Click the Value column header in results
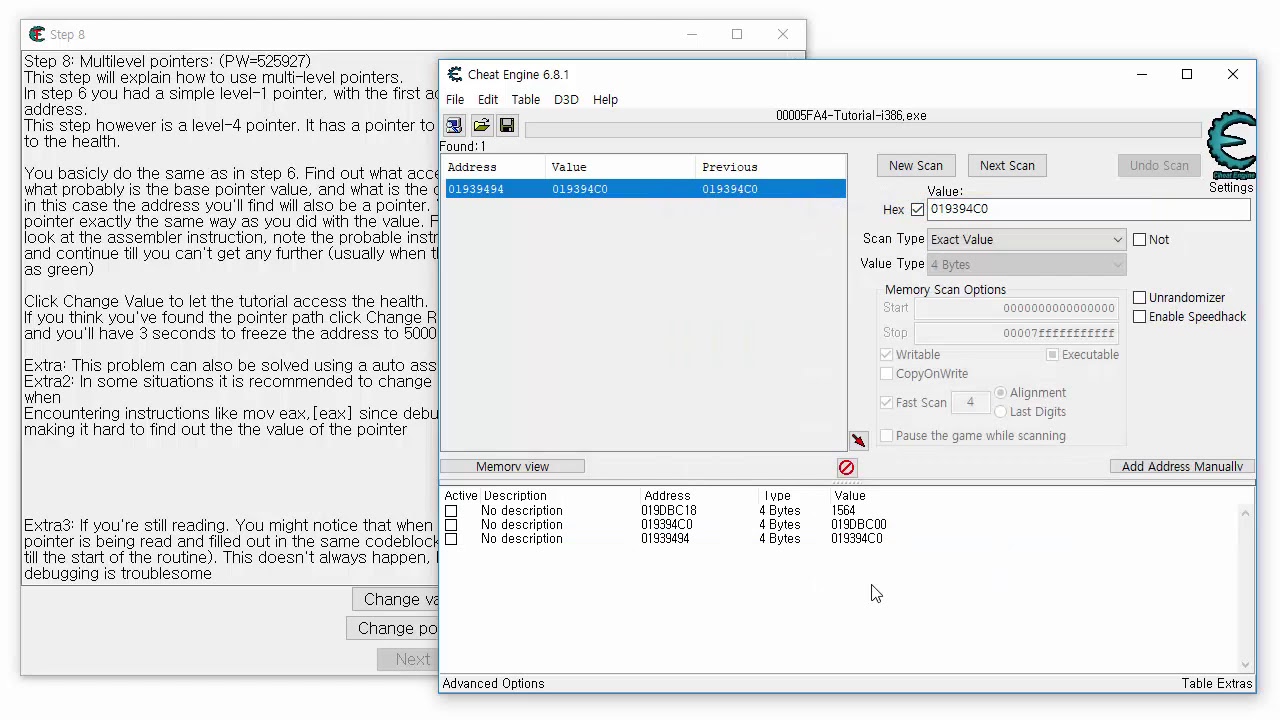The height and width of the screenshot is (720, 1280). coord(620,167)
